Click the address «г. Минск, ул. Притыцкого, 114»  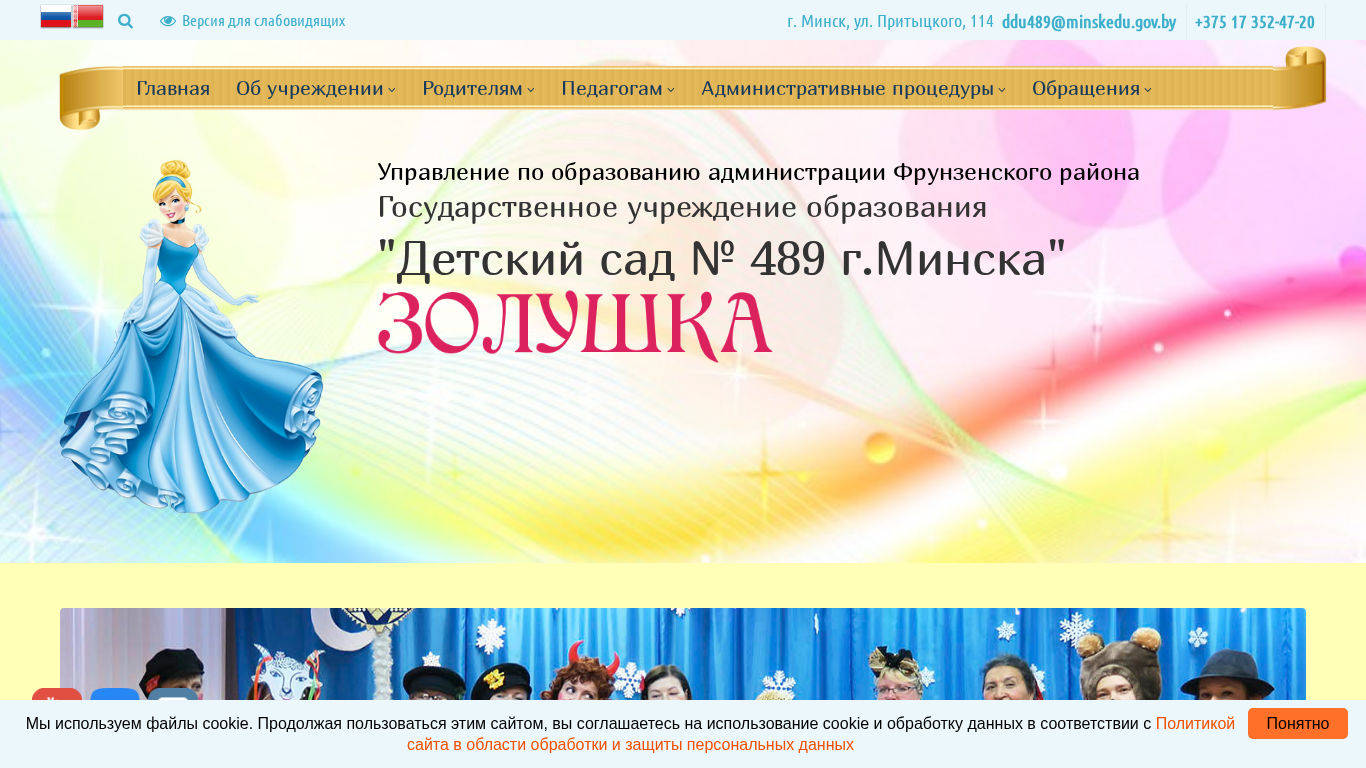890,22
